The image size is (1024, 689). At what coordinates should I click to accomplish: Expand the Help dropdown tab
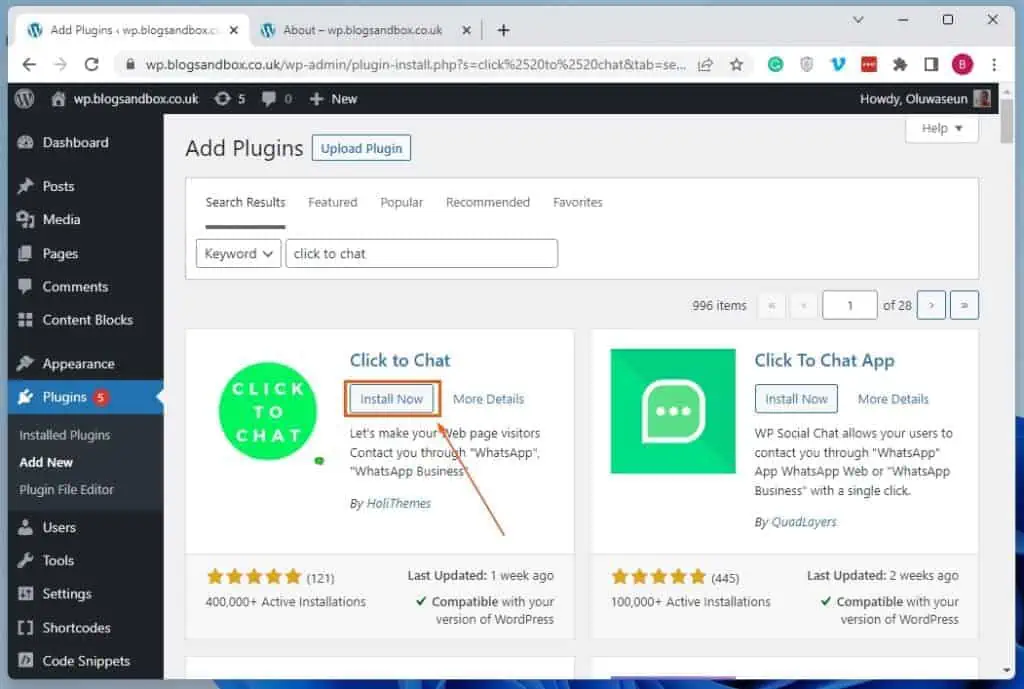(942, 129)
